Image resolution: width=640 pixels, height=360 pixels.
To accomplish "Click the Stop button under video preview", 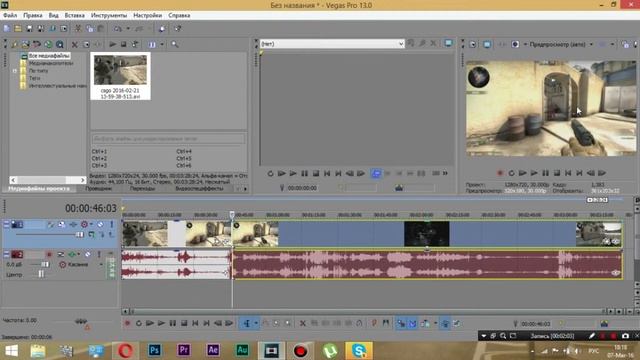I will (557, 173).
